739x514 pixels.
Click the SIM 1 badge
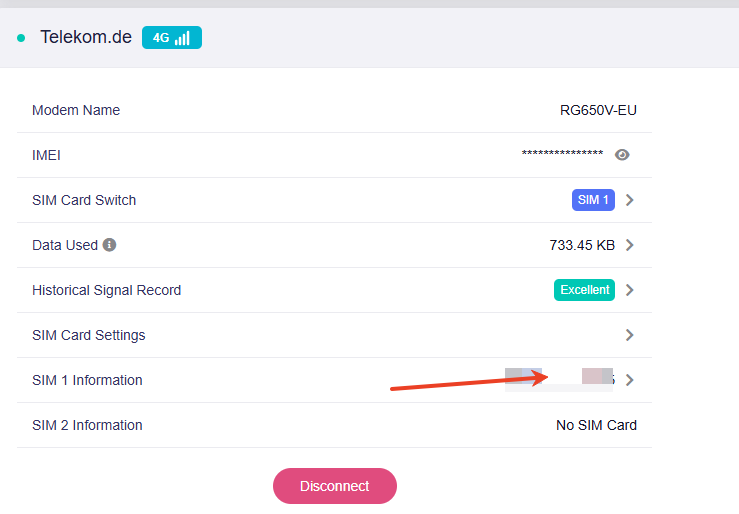pos(593,200)
